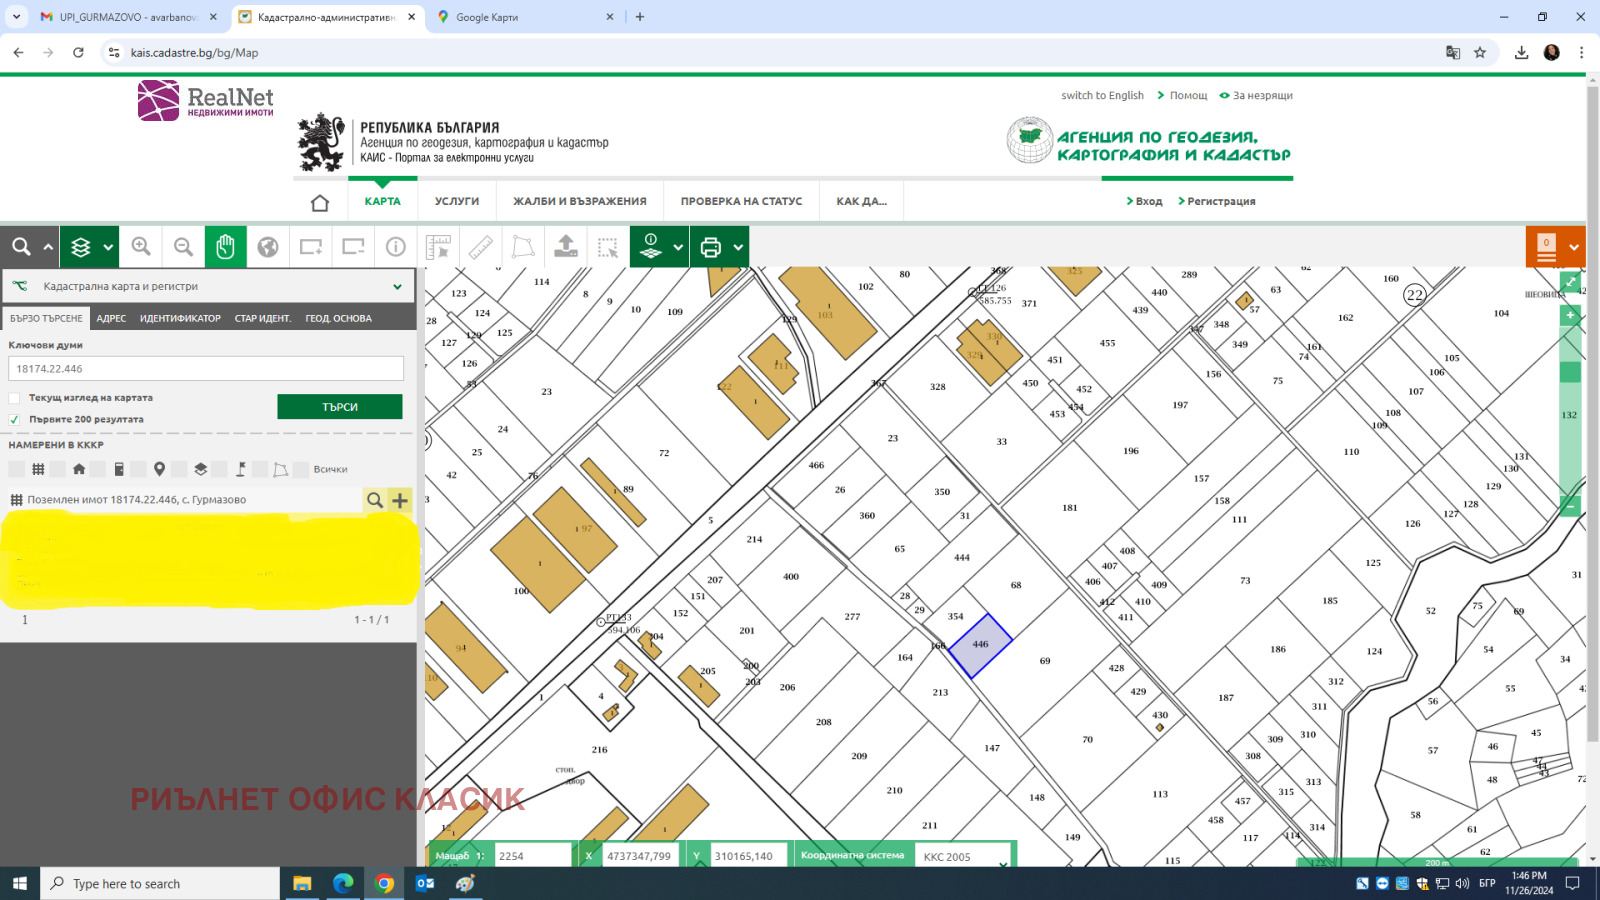Image resolution: width=1600 pixels, height=900 pixels.
Task: Enable 'Текущ изглед на картата' checkbox
Action: tap(15, 398)
